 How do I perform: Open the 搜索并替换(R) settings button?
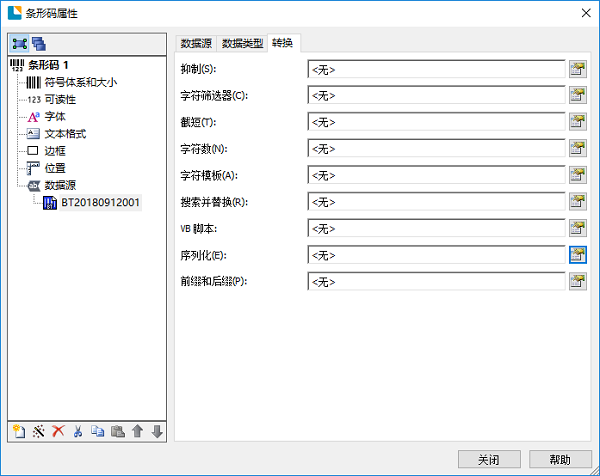tap(577, 201)
